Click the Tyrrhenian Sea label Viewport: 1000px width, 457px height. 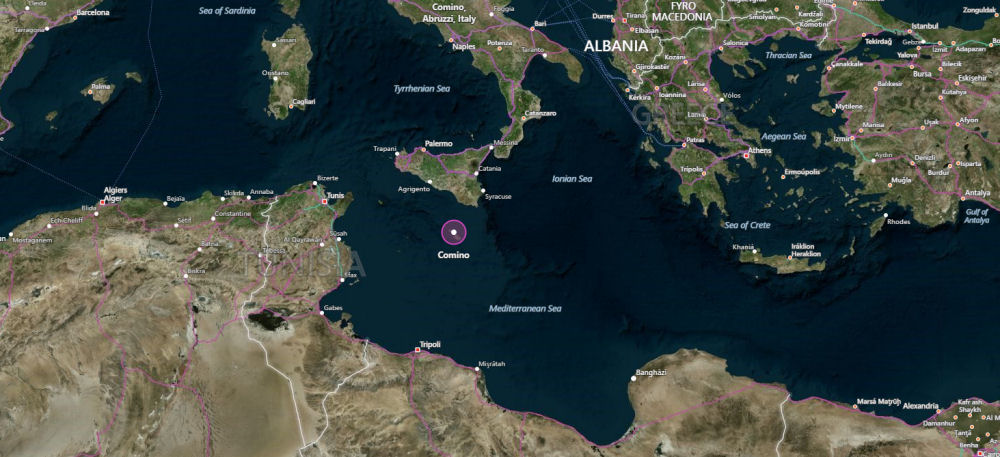[x=422, y=89]
